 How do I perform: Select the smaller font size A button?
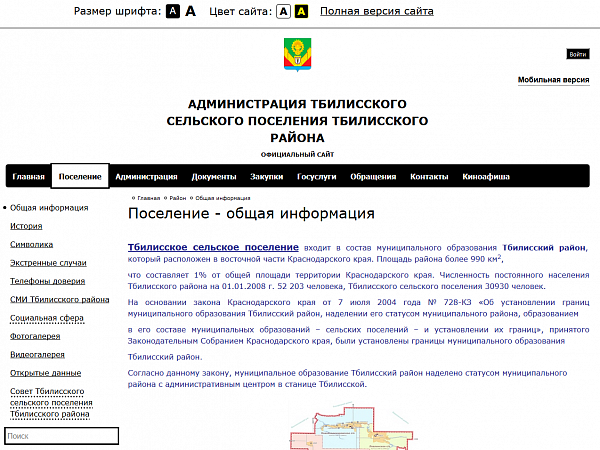(x=173, y=11)
